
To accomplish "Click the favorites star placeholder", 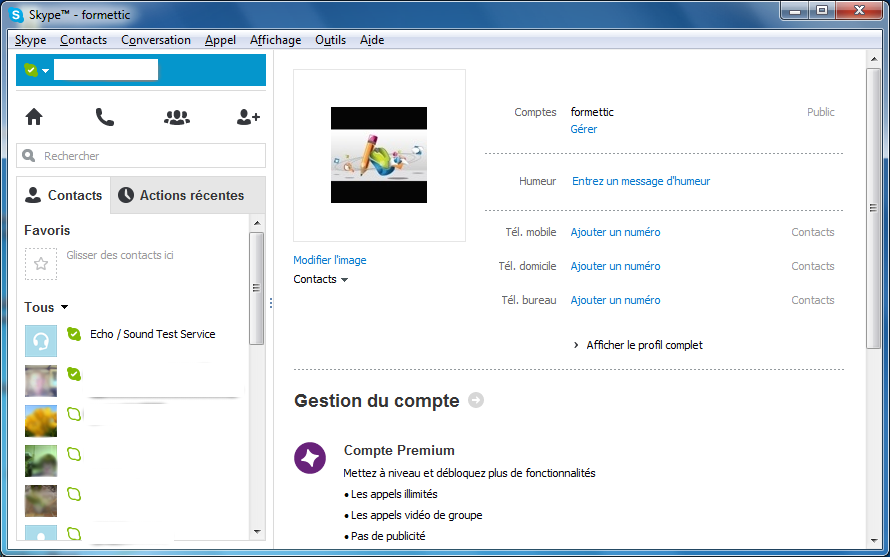I will click(41, 263).
